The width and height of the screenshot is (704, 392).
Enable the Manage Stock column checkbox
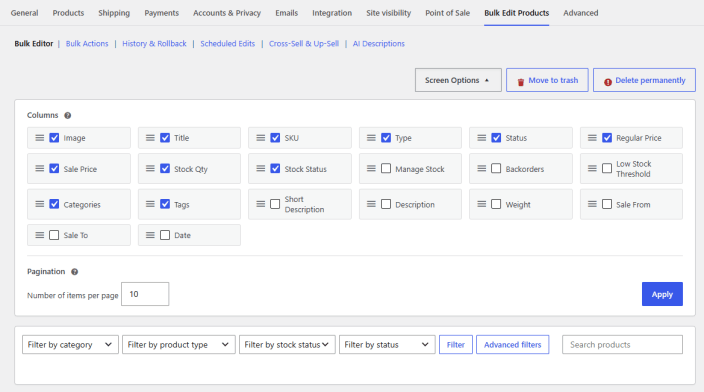coord(386,168)
